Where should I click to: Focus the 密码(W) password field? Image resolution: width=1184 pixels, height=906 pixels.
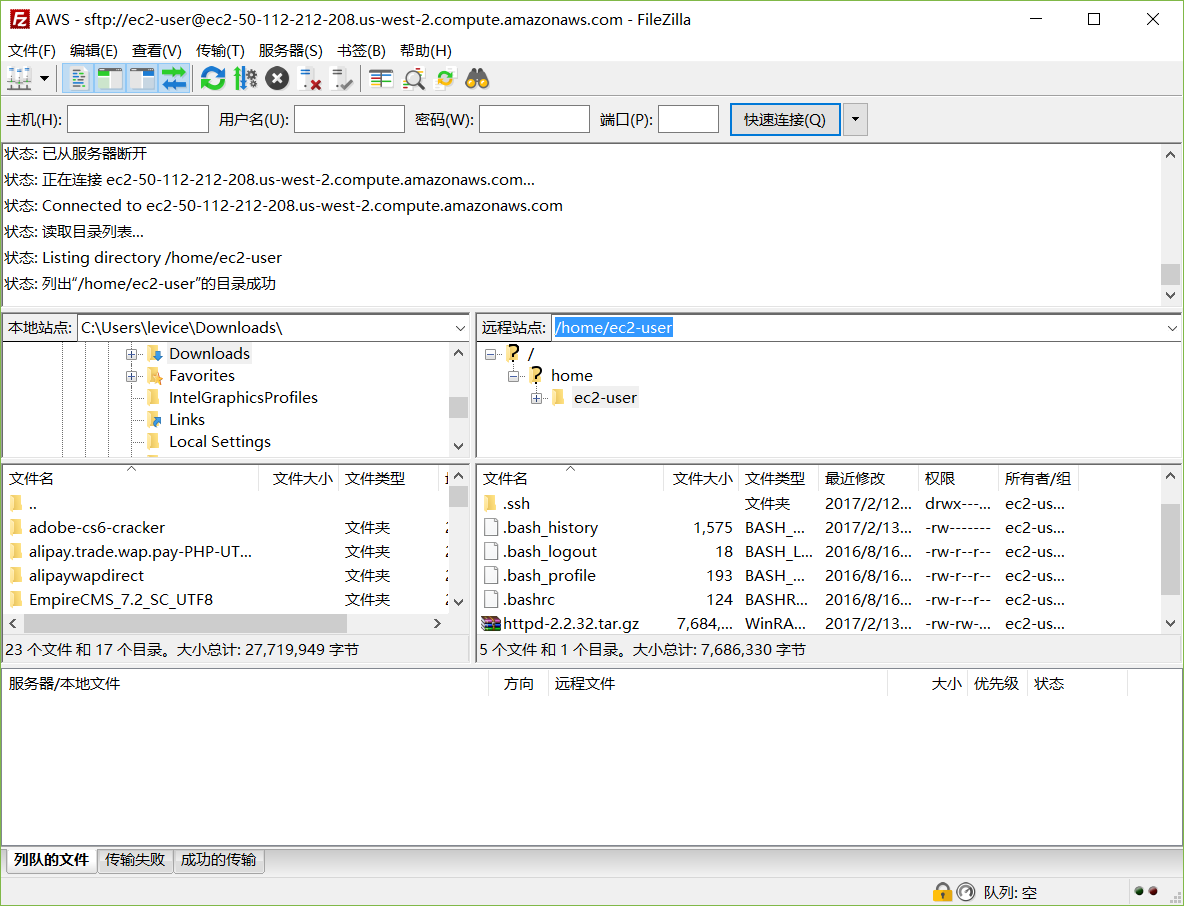tap(534, 119)
